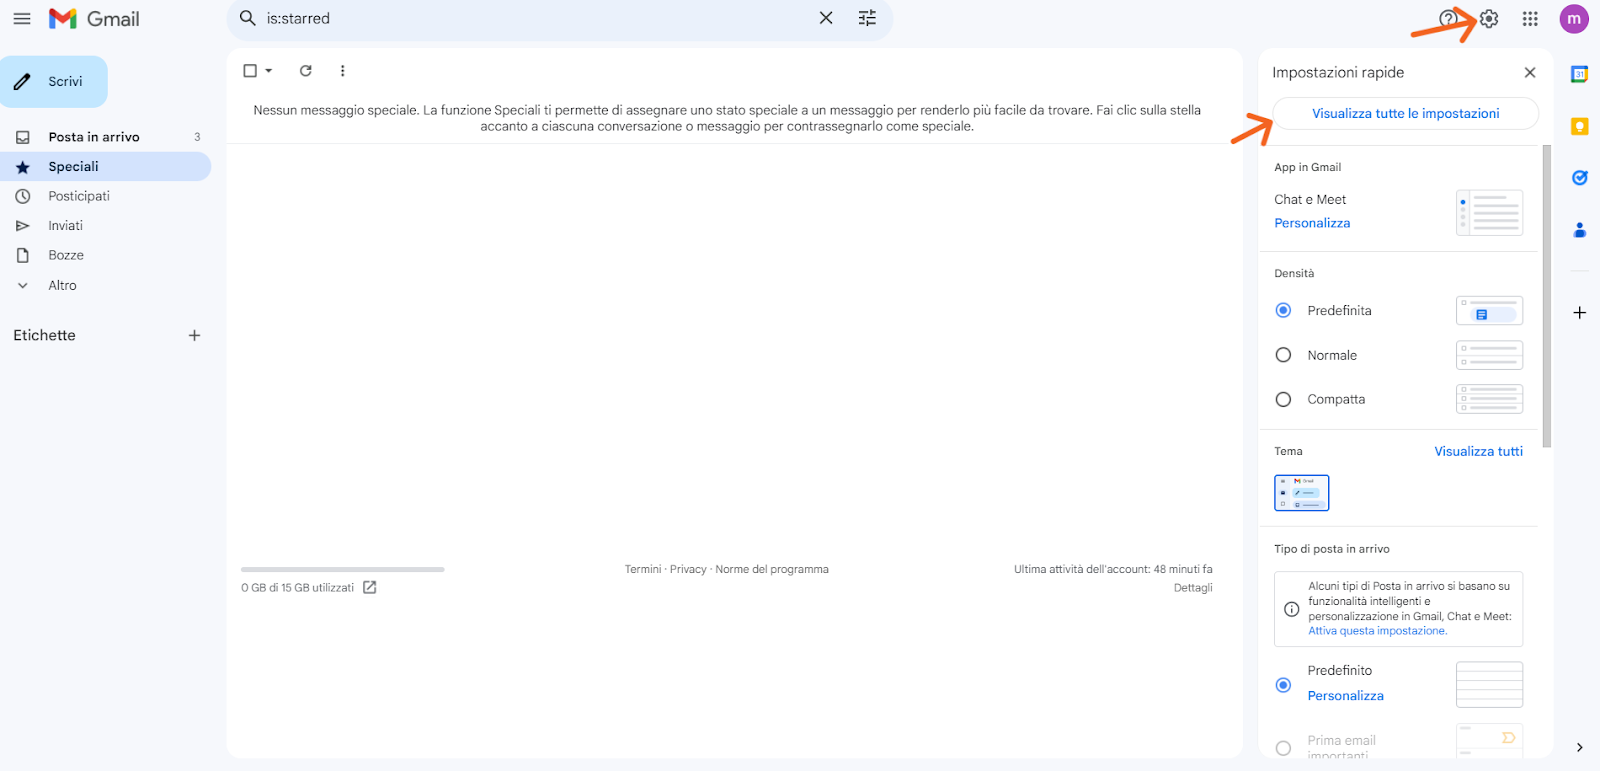Click the Settings gear icon
This screenshot has height=771, width=1600.
(x=1489, y=19)
